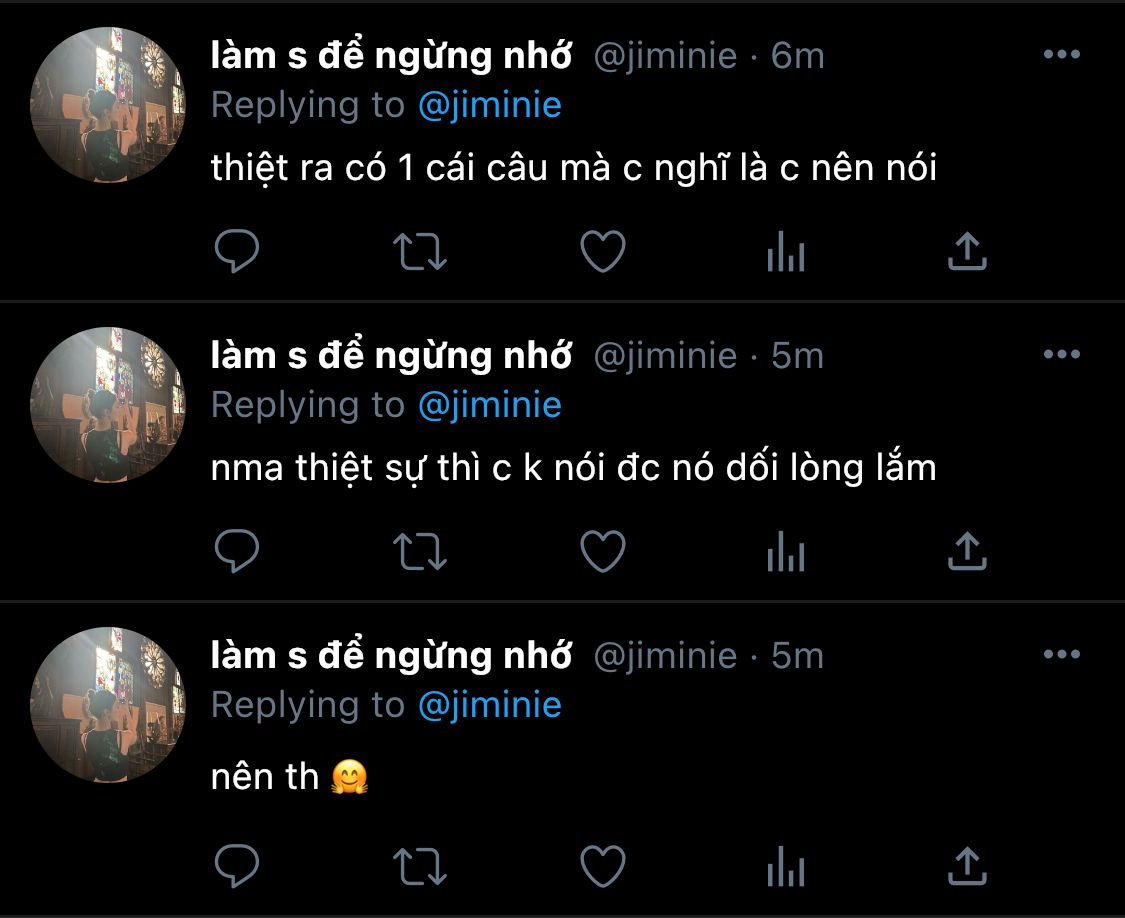Open more options on the 6m tweet

1061,55
